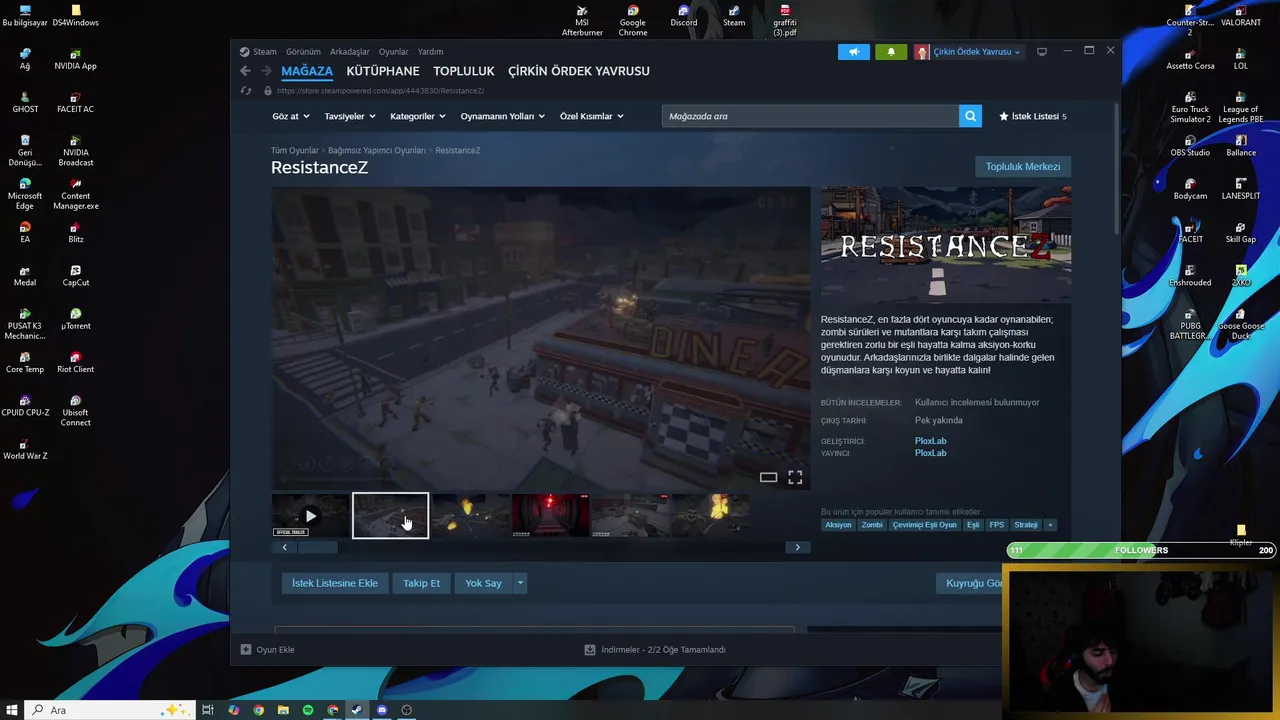Open arrow dropdown next to Yok Say
1280x720 pixels.
pos(520,583)
